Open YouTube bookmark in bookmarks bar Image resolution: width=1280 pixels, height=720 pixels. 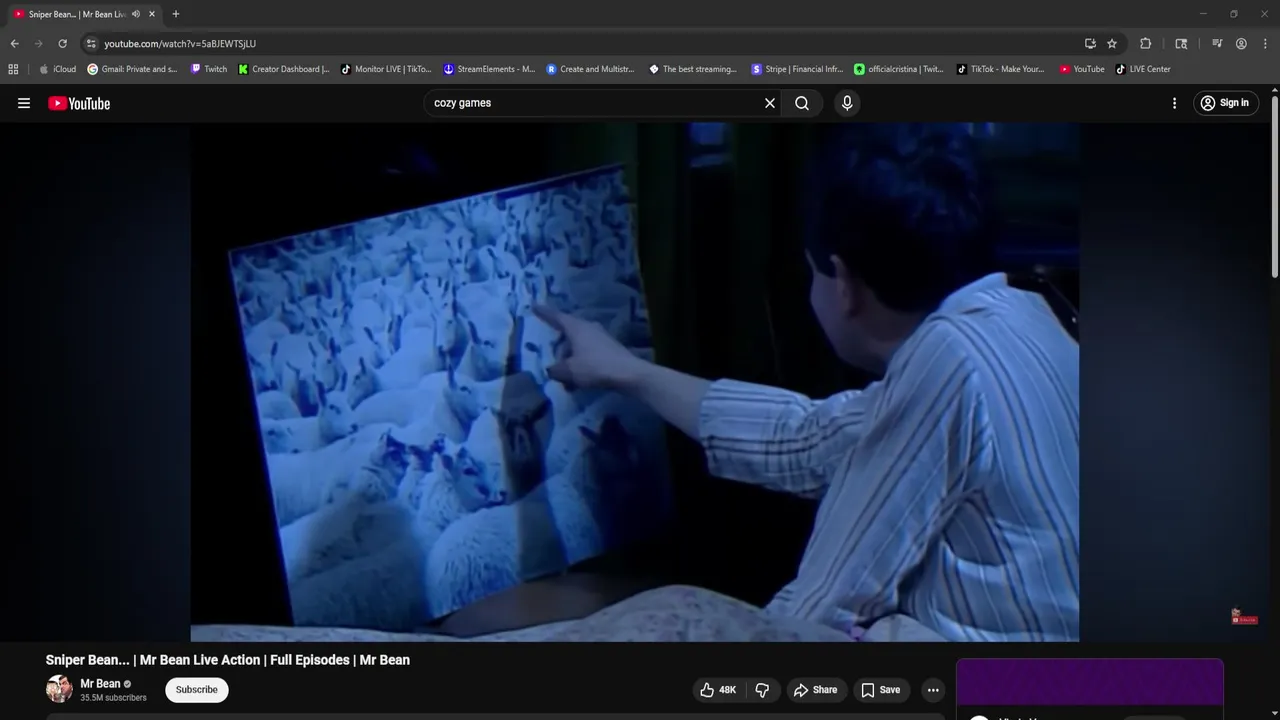[1082, 69]
